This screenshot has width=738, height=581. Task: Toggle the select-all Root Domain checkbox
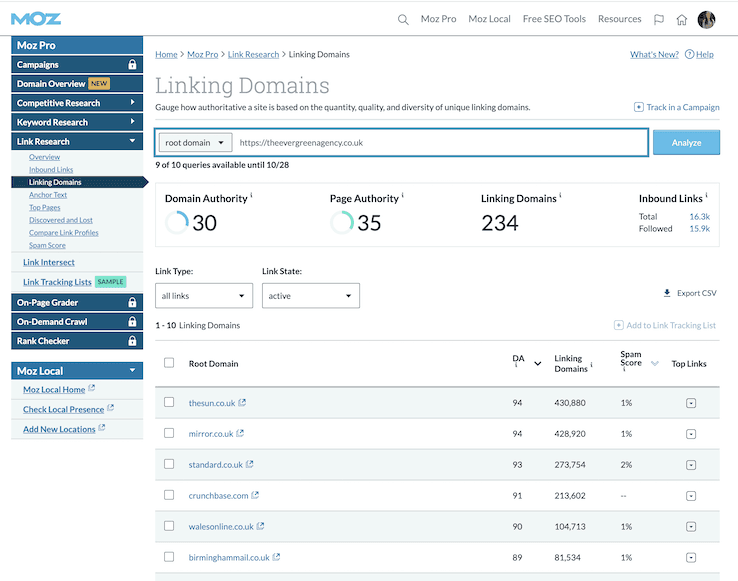pyautogui.click(x=169, y=363)
